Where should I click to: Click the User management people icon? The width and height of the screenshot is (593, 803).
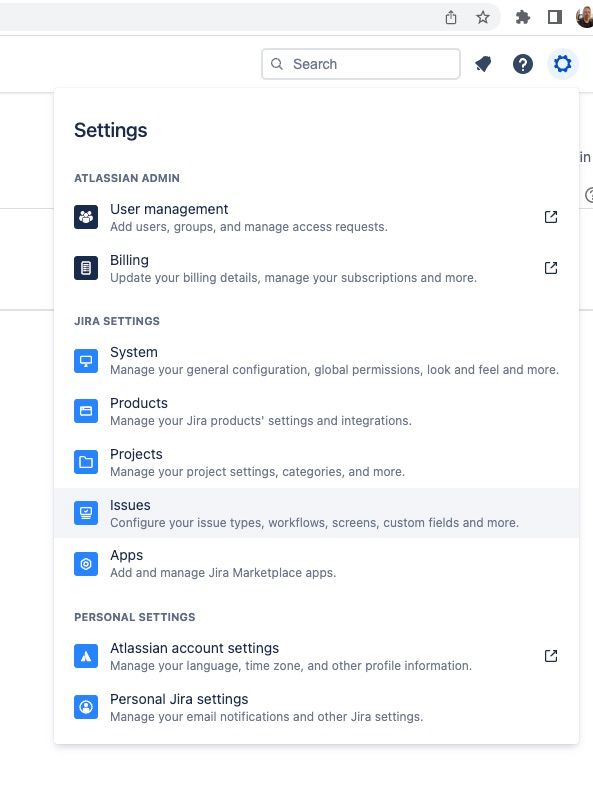[x=86, y=217]
